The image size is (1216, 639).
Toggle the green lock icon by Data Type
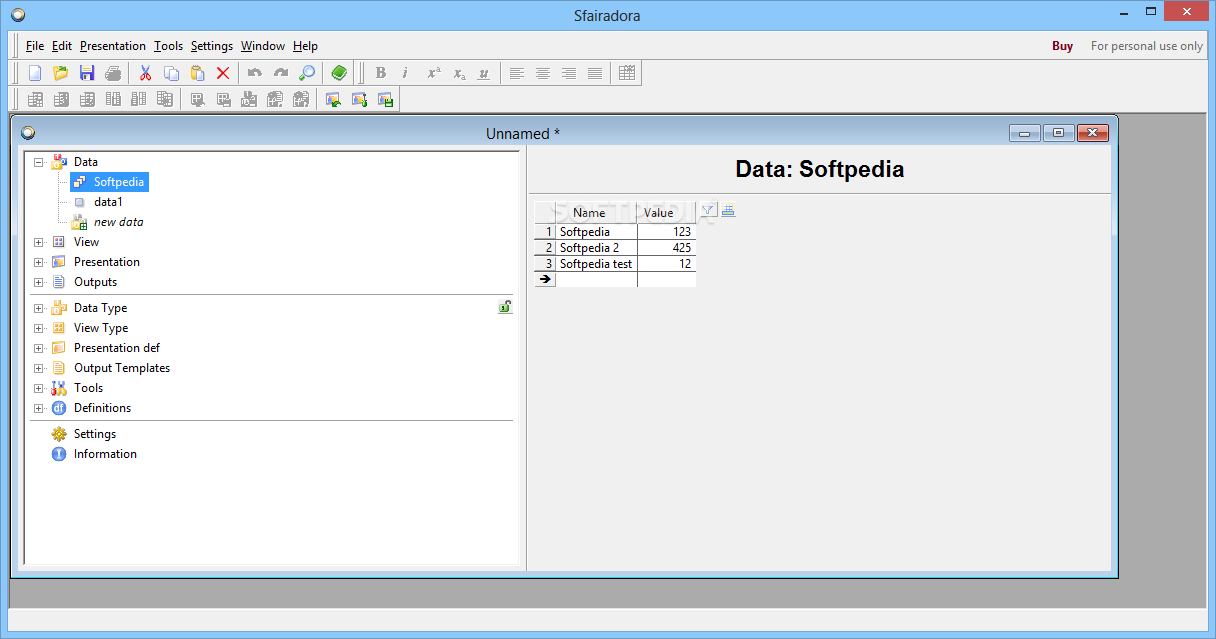[x=505, y=307]
